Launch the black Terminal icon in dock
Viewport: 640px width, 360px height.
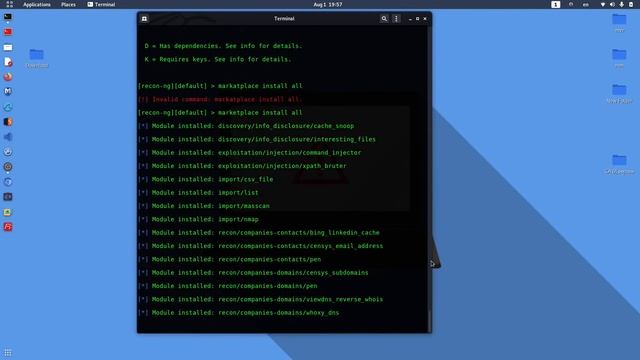(x=8, y=17)
